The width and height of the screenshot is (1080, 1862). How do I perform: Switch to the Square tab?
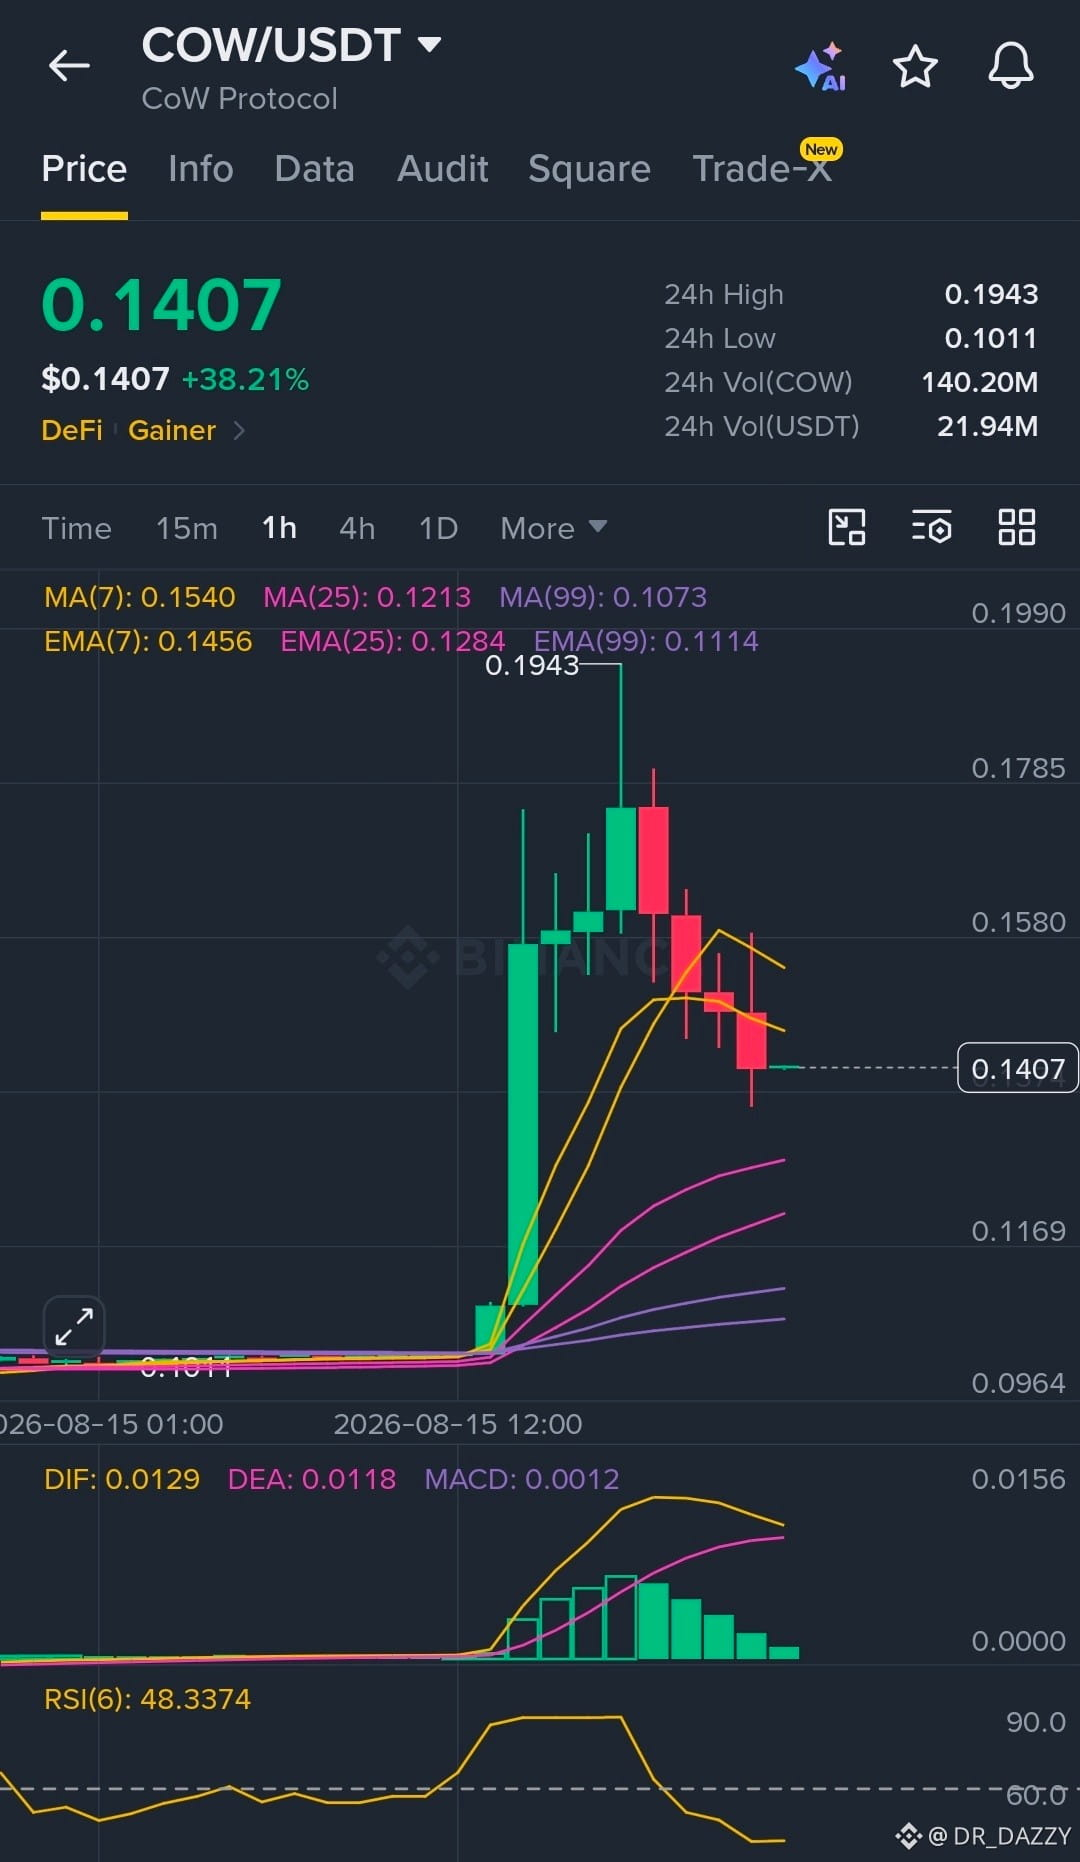(589, 169)
